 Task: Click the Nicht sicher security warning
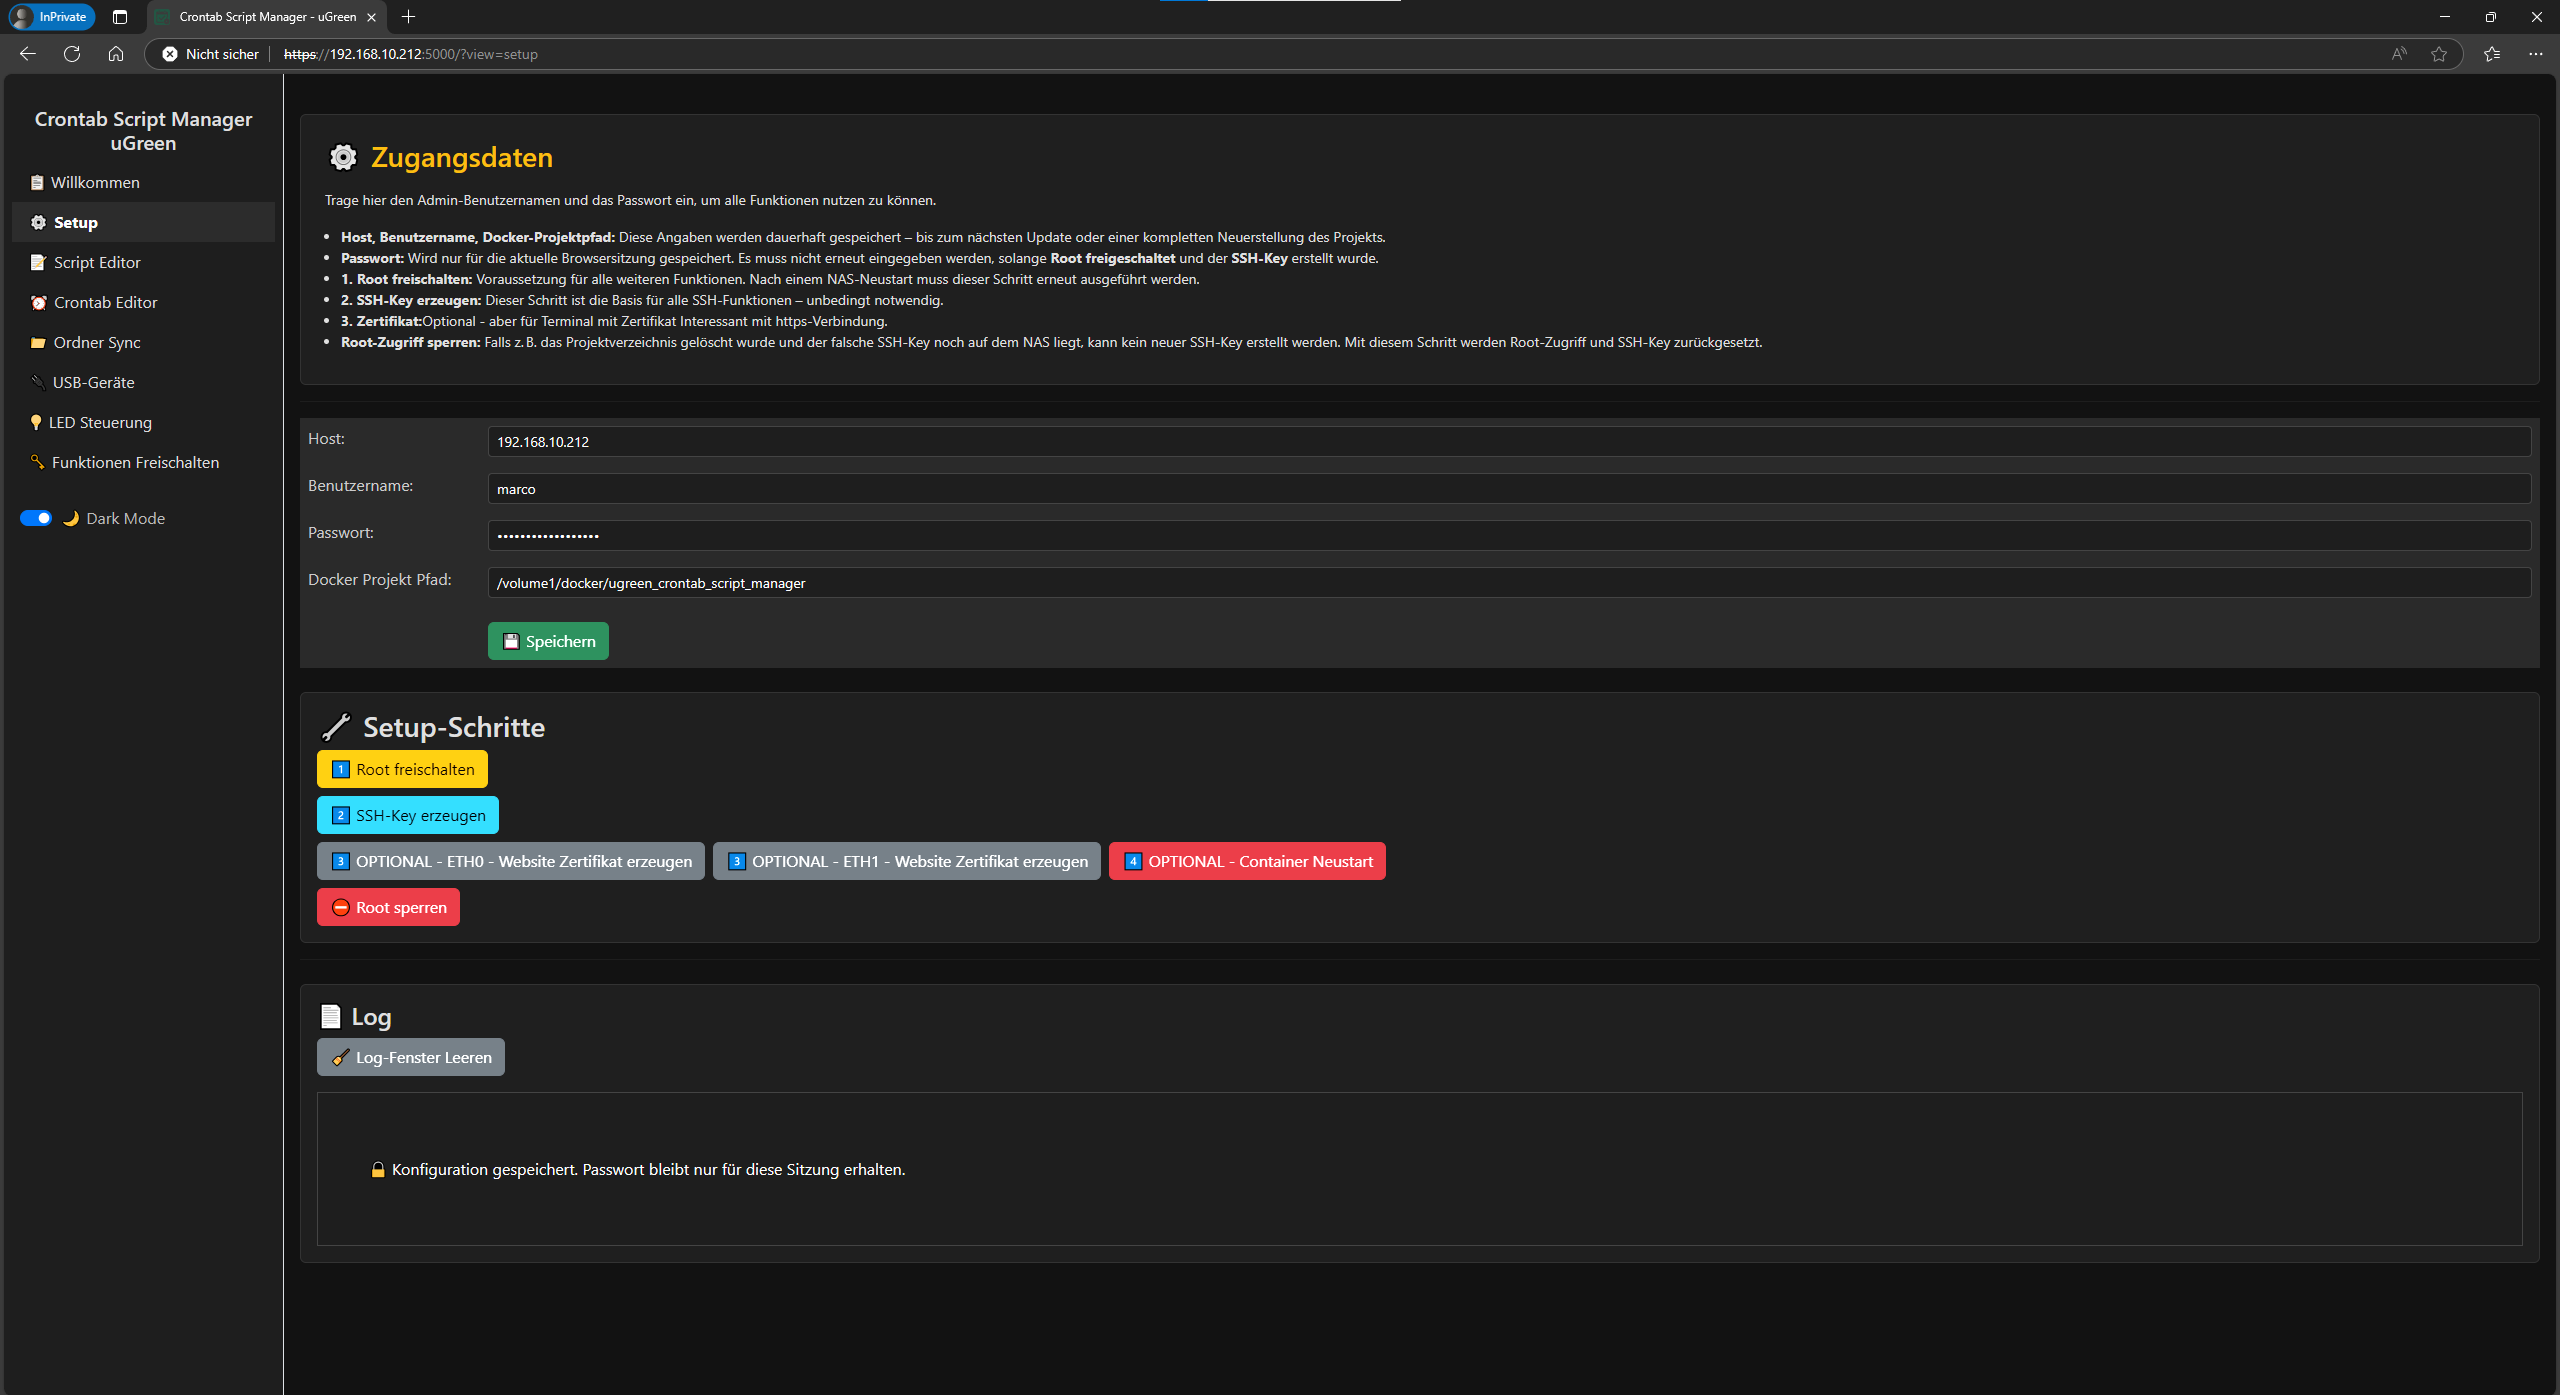click(x=211, y=54)
